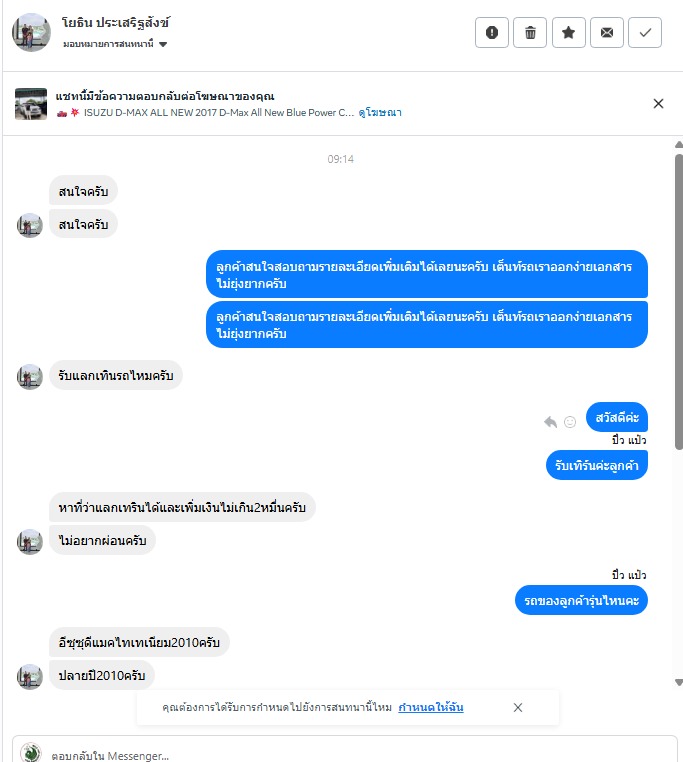The width and height of the screenshot is (683, 762).
Task: React to สวัสดีค่ะ message with smiley icon
Action: click(570, 422)
